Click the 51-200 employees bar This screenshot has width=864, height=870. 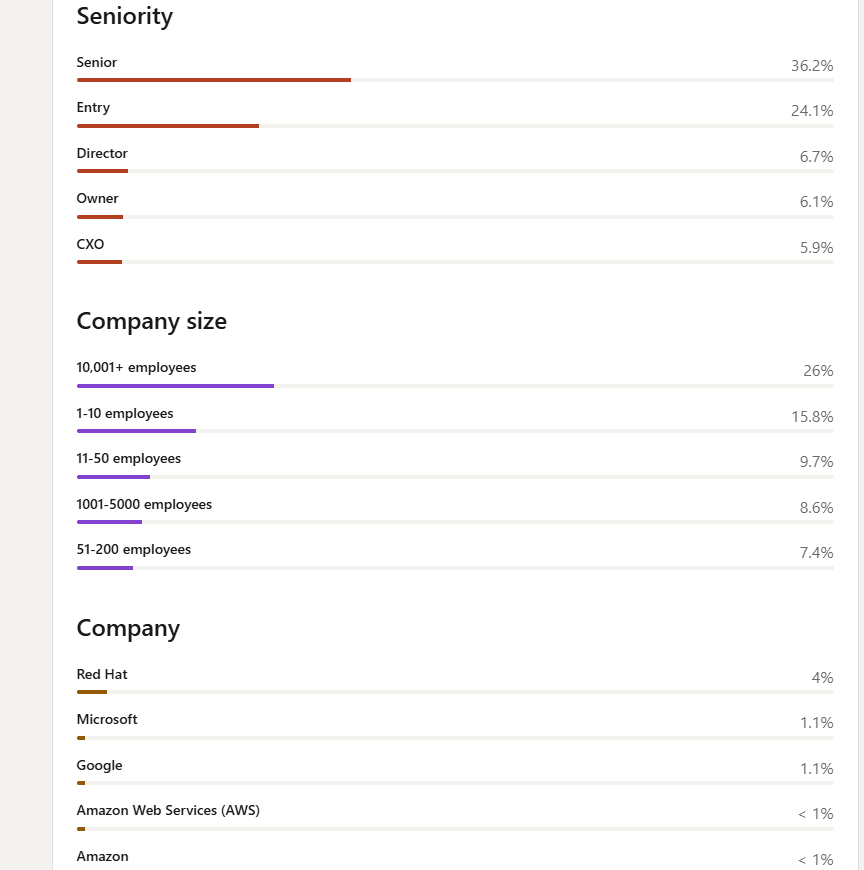(455, 568)
